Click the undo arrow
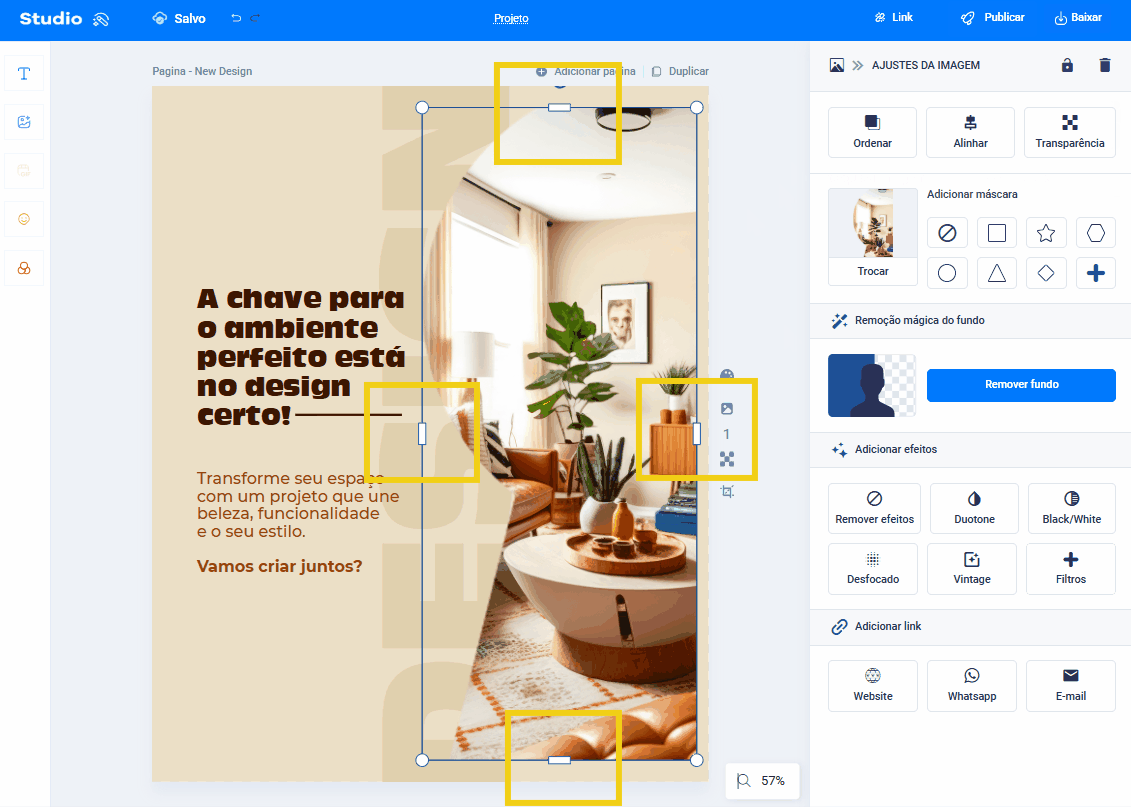This screenshot has width=1131, height=807. click(x=236, y=18)
